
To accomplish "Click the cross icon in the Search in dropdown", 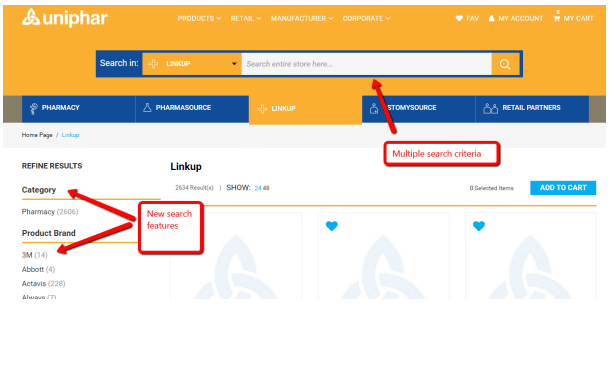I will pos(154,64).
